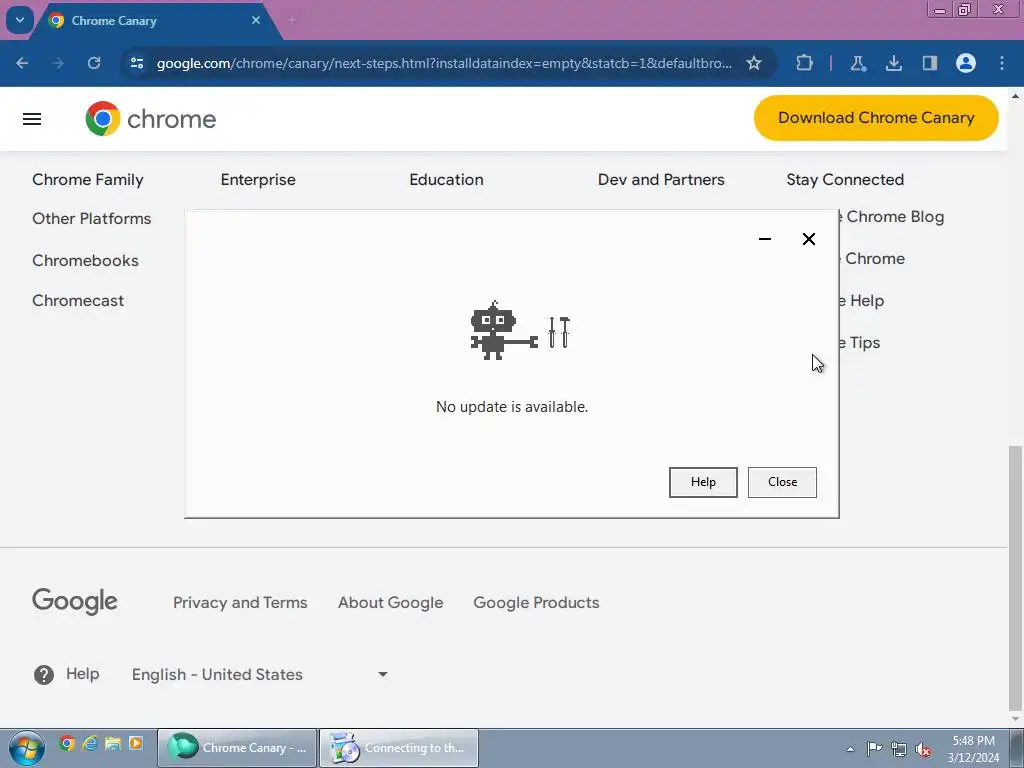
Task: Open the profile avatar menu
Action: (966, 63)
